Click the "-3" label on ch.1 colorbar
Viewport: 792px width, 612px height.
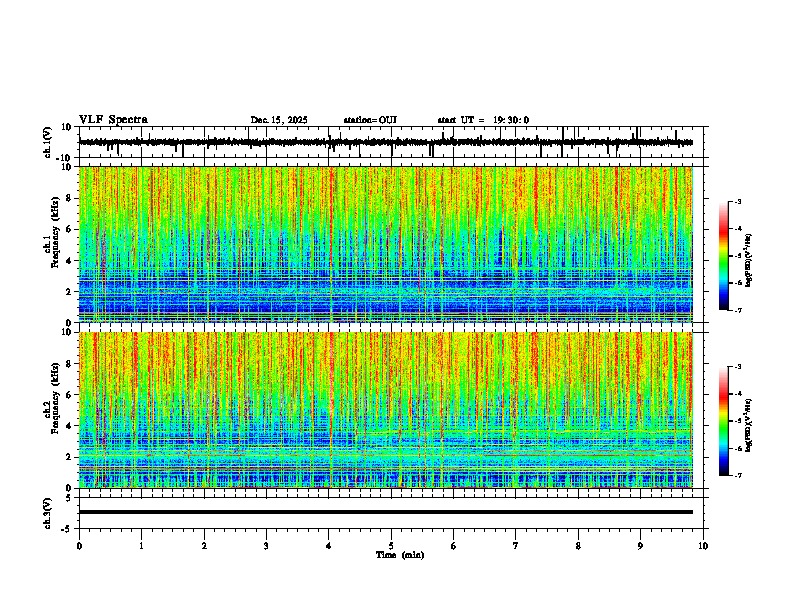click(737, 201)
